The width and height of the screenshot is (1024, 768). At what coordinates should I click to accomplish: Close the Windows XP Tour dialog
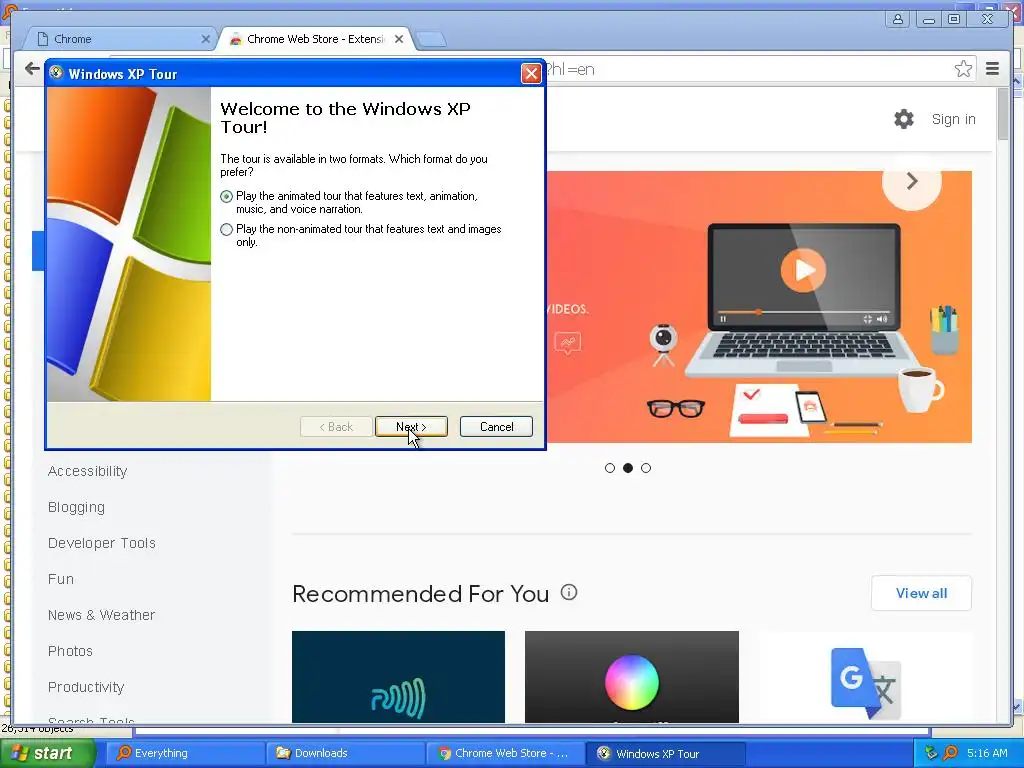(531, 74)
